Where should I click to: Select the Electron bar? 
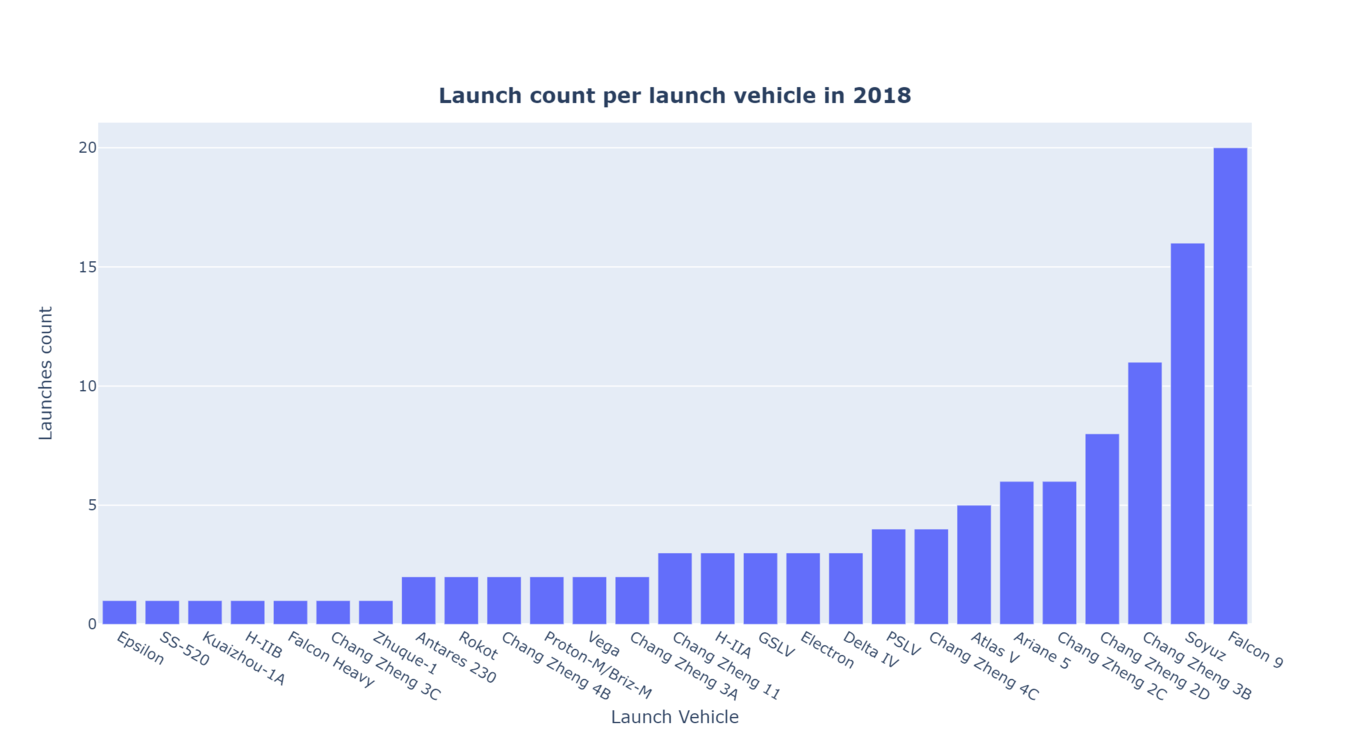(803, 589)
